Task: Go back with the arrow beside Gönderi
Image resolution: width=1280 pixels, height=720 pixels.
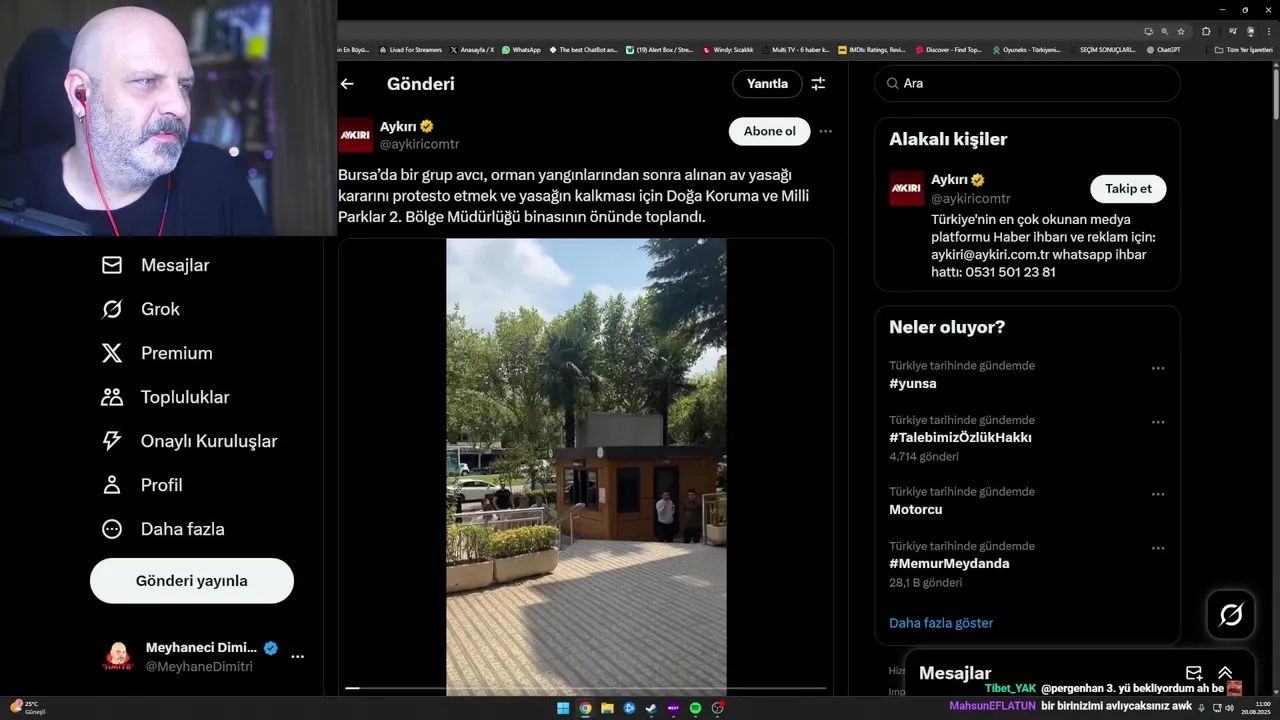Action: [x=347, y=84]
